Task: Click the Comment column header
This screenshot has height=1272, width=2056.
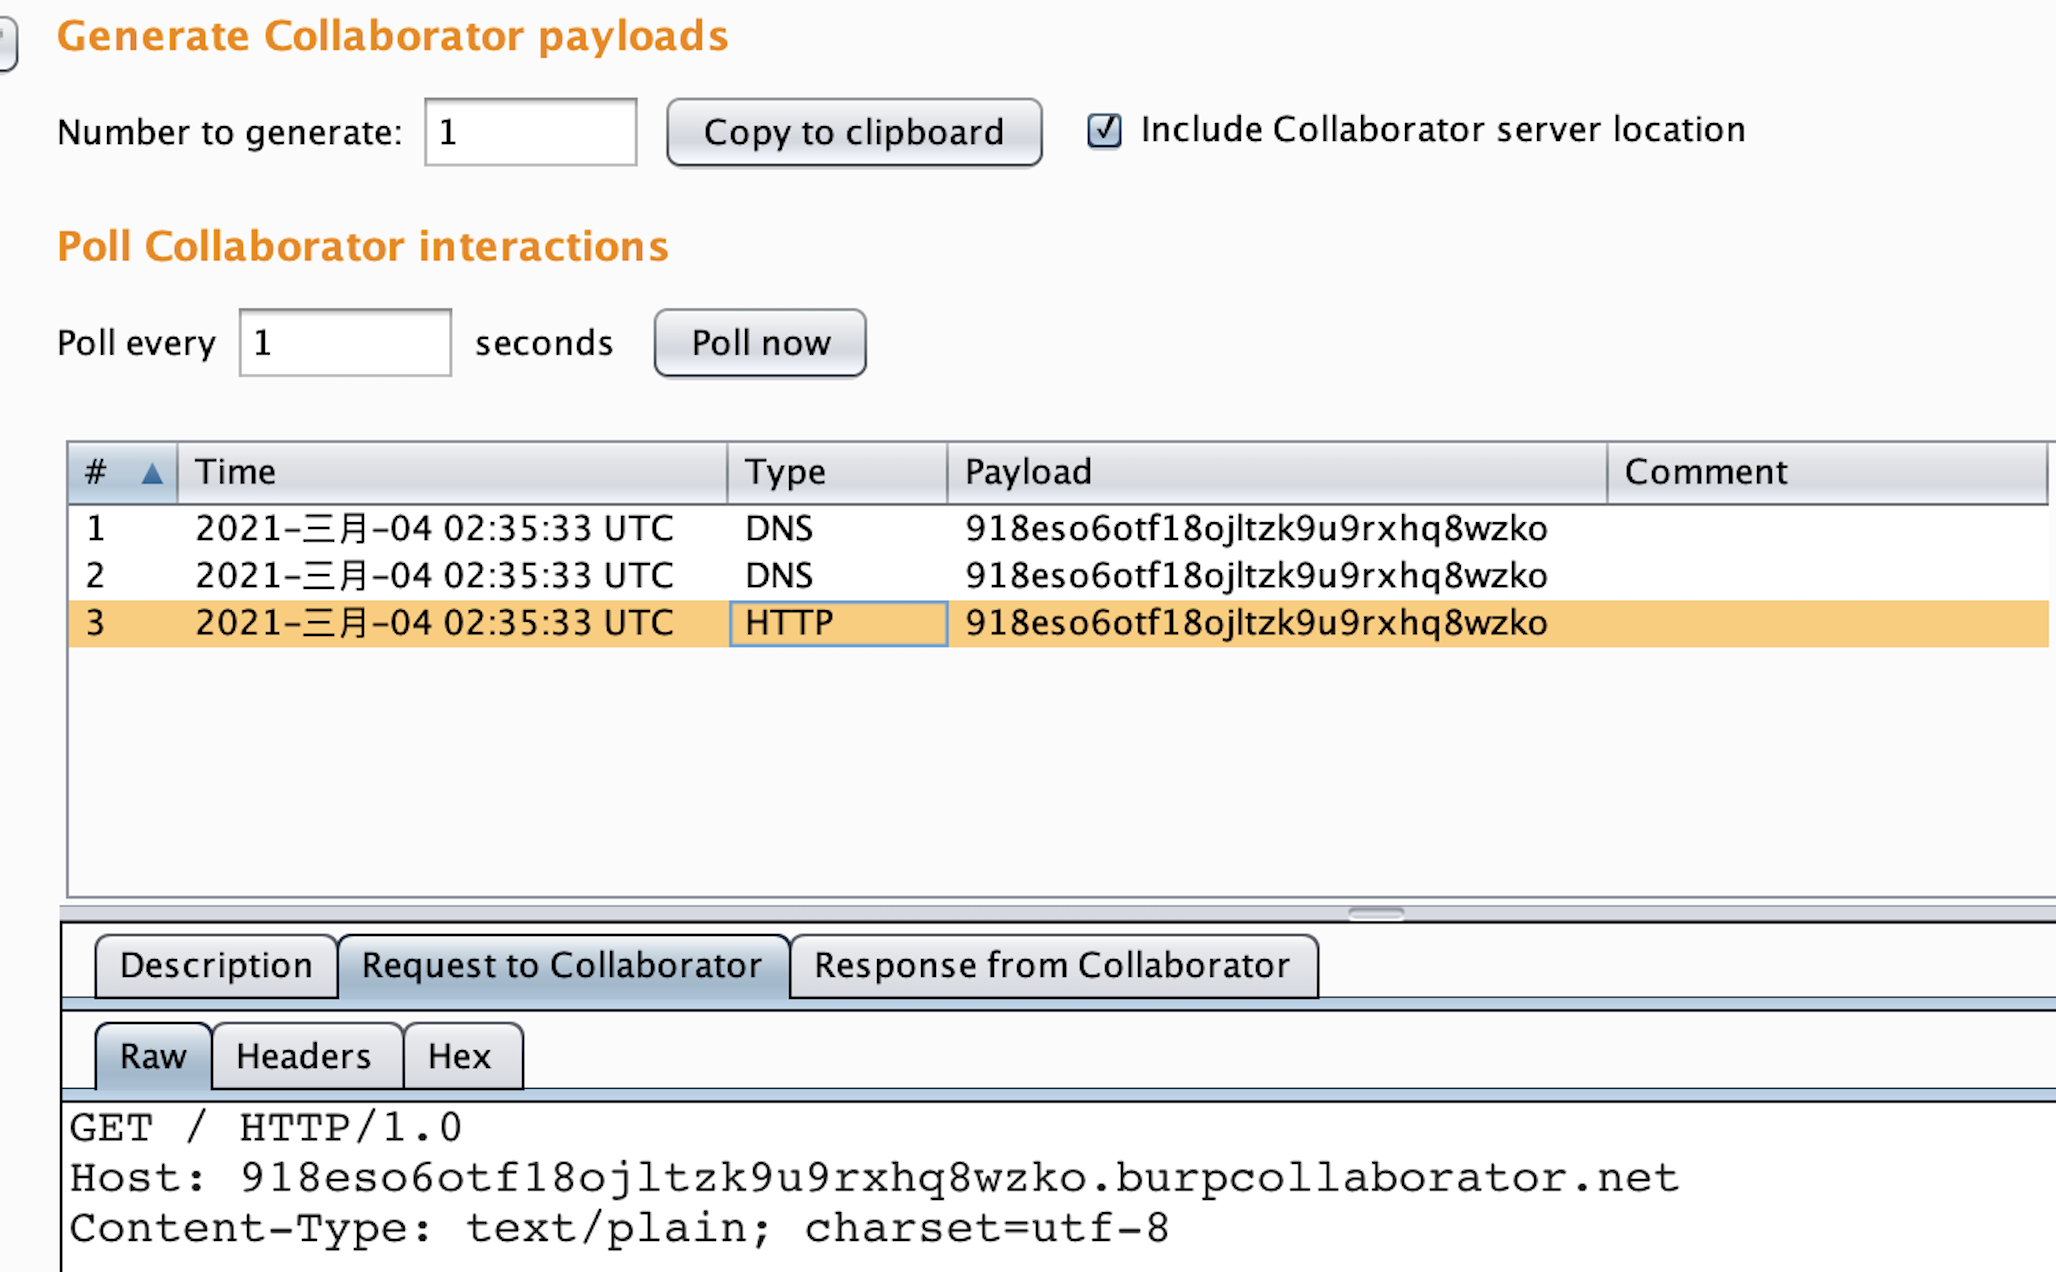Action: (x=1825, y=472)
